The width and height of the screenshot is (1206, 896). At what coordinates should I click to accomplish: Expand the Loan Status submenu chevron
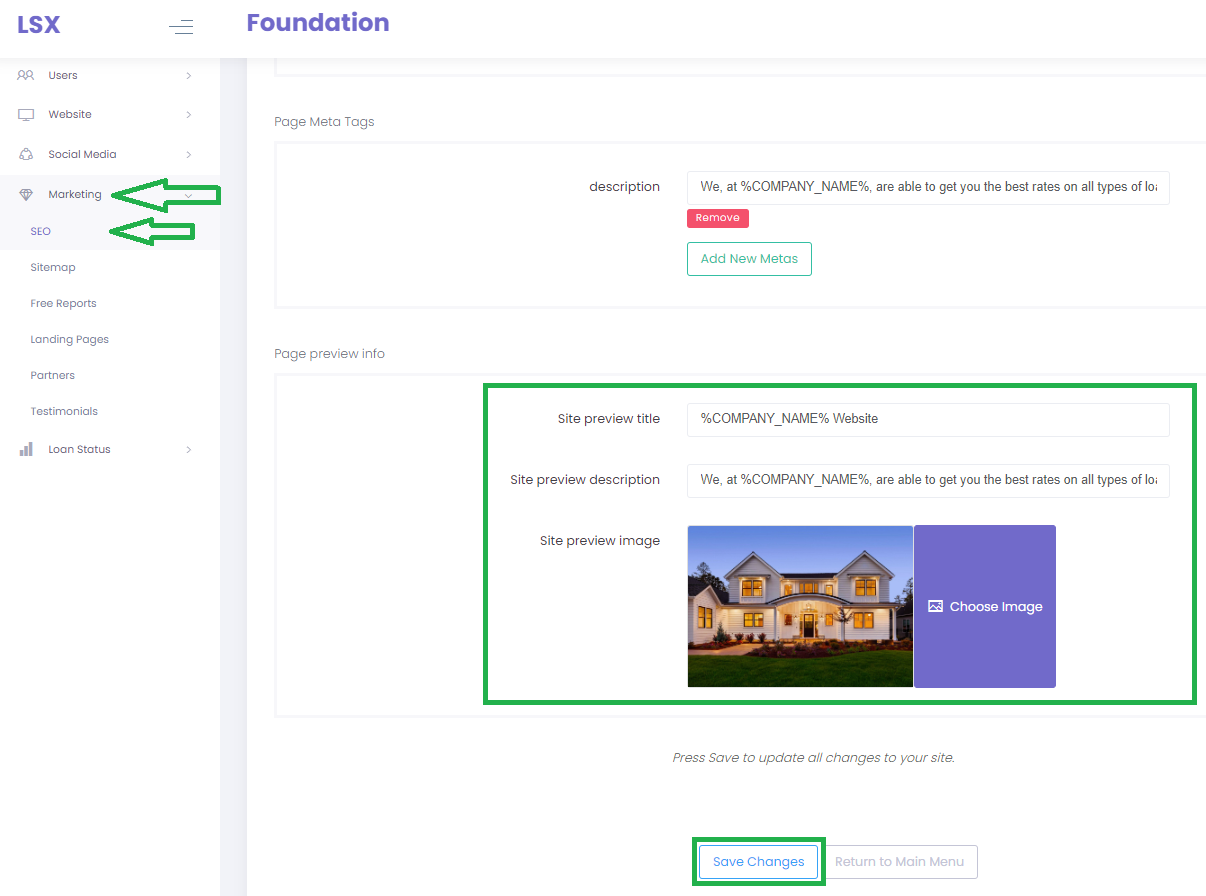(188, 450)
